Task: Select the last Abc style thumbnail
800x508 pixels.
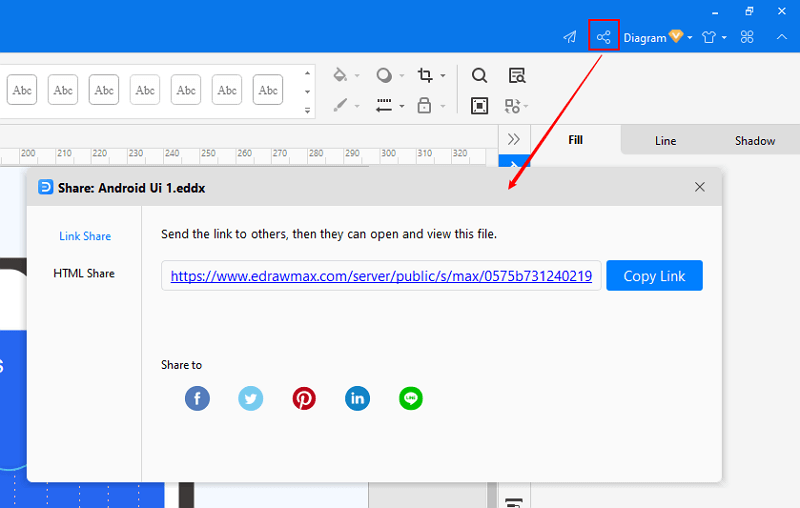Action: pyautogui.click(x=268, y=90)
